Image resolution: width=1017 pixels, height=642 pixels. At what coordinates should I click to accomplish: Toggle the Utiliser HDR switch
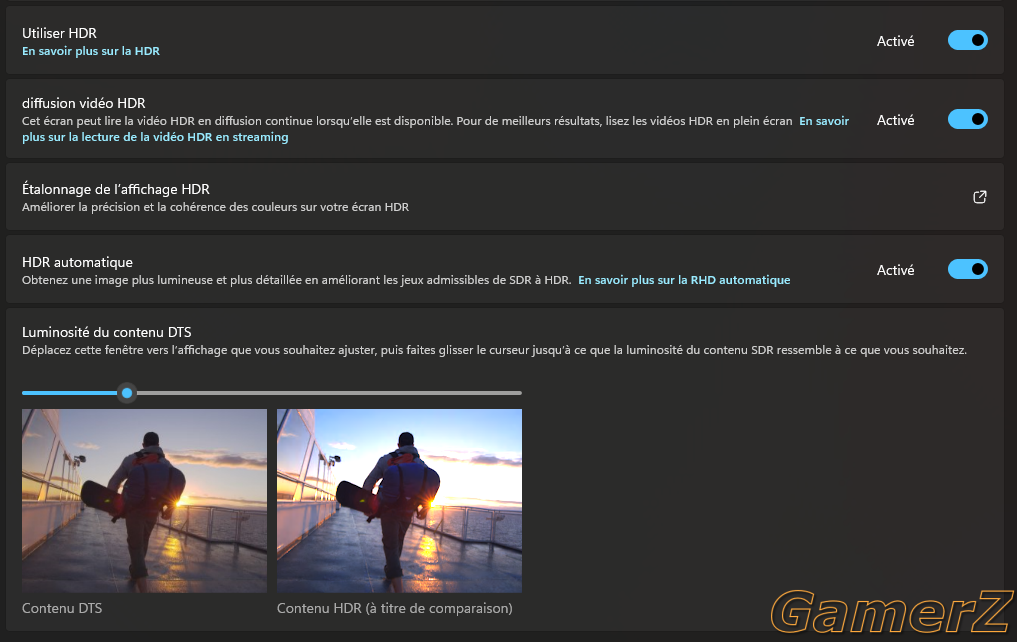[x=968, y=40]
